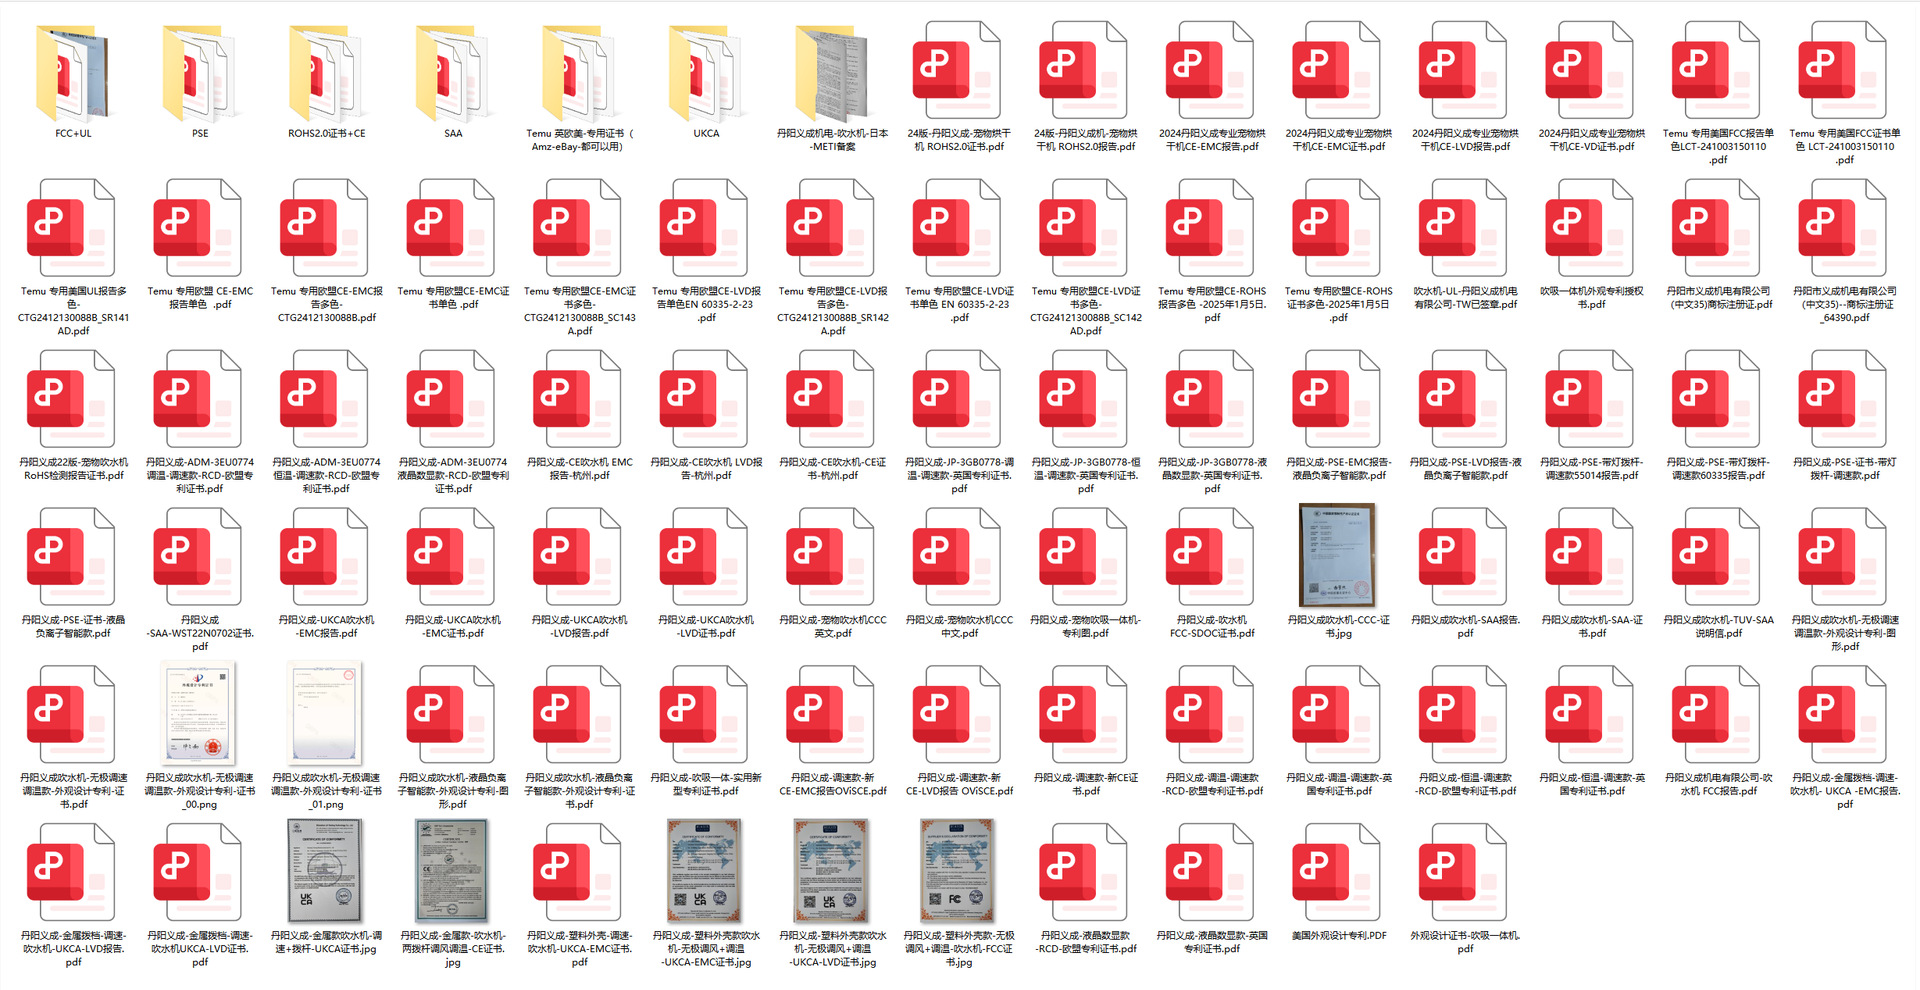
Task: Click file name '丹阳义成吹水机-SAA-证书.pdf'
Action: click(1591, 626)
